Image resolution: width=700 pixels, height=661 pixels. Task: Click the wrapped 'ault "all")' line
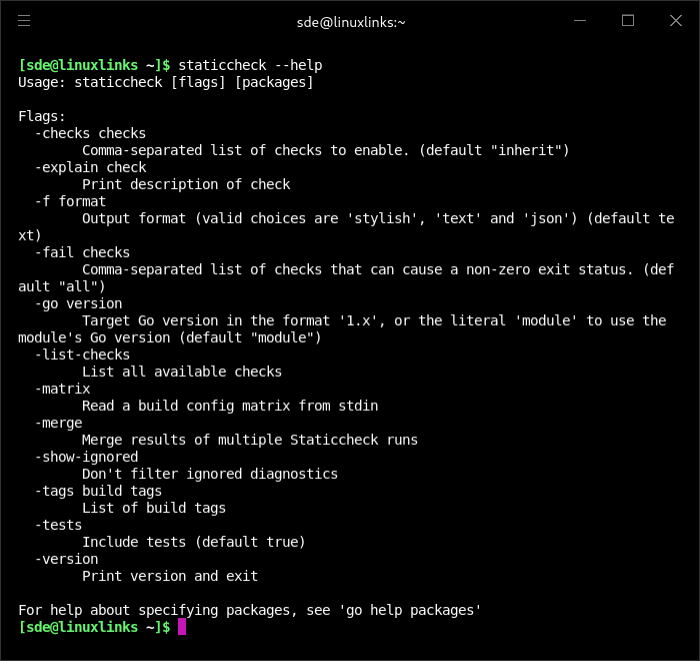click(x=62, y=287)
